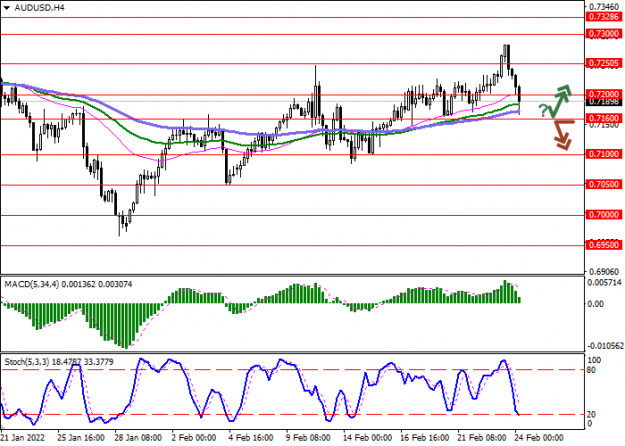Click the MACD zero level 0.00
The image size is (625, 446).
596,304
